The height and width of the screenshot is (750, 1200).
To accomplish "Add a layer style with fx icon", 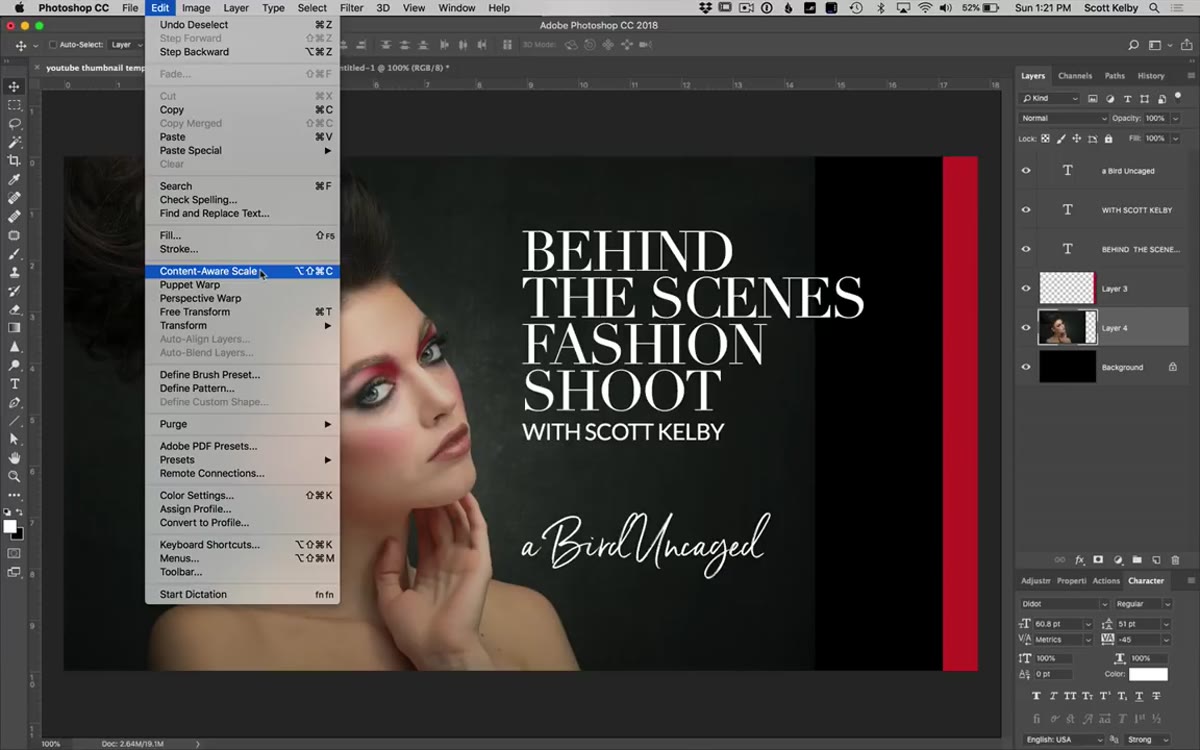I will pyautogui.click(x=1079, y=560).
